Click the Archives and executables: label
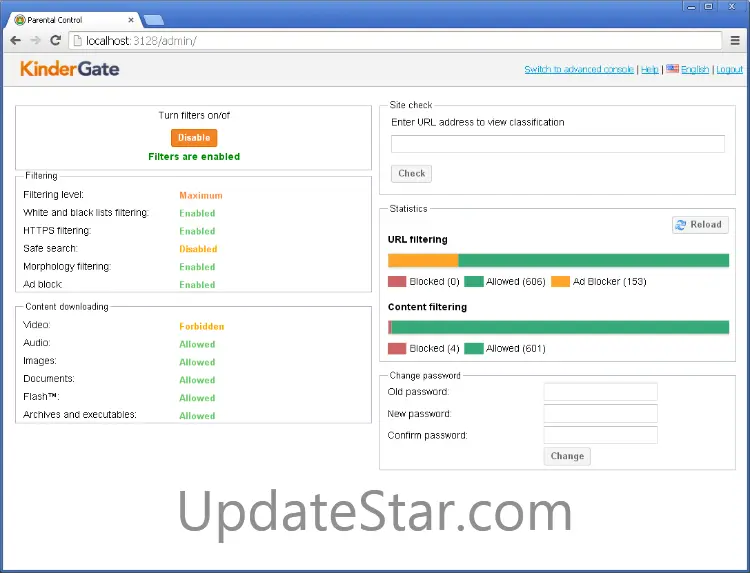 tap(80, 415)
